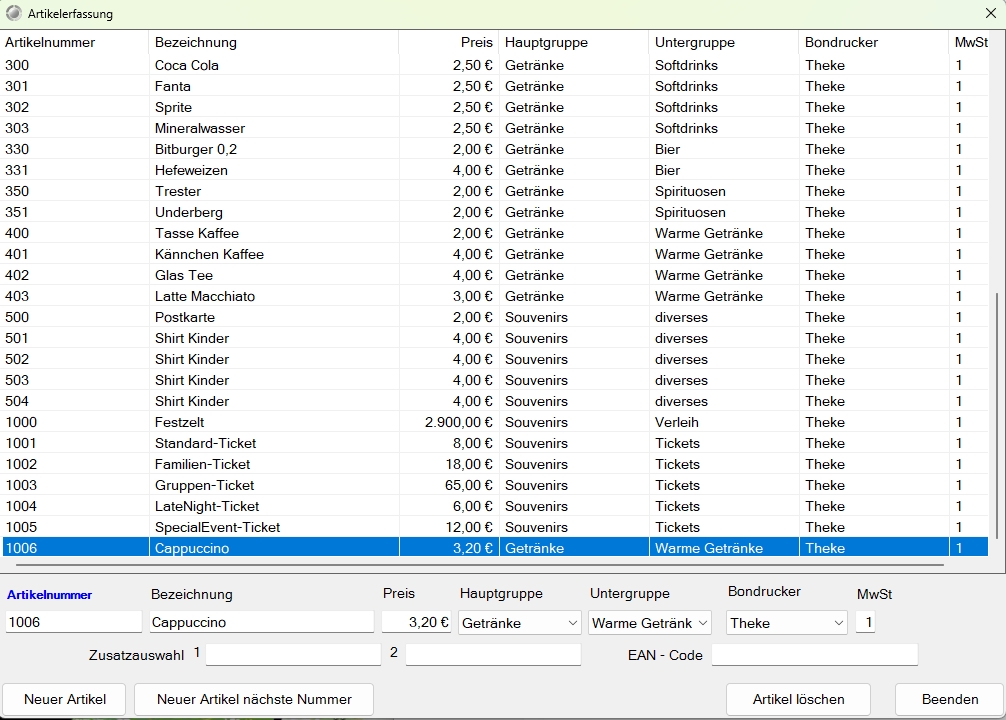This screenshot has width=1006, height=720.
Task: Click the vertical scrollbar of the article list
Action: 998,416
